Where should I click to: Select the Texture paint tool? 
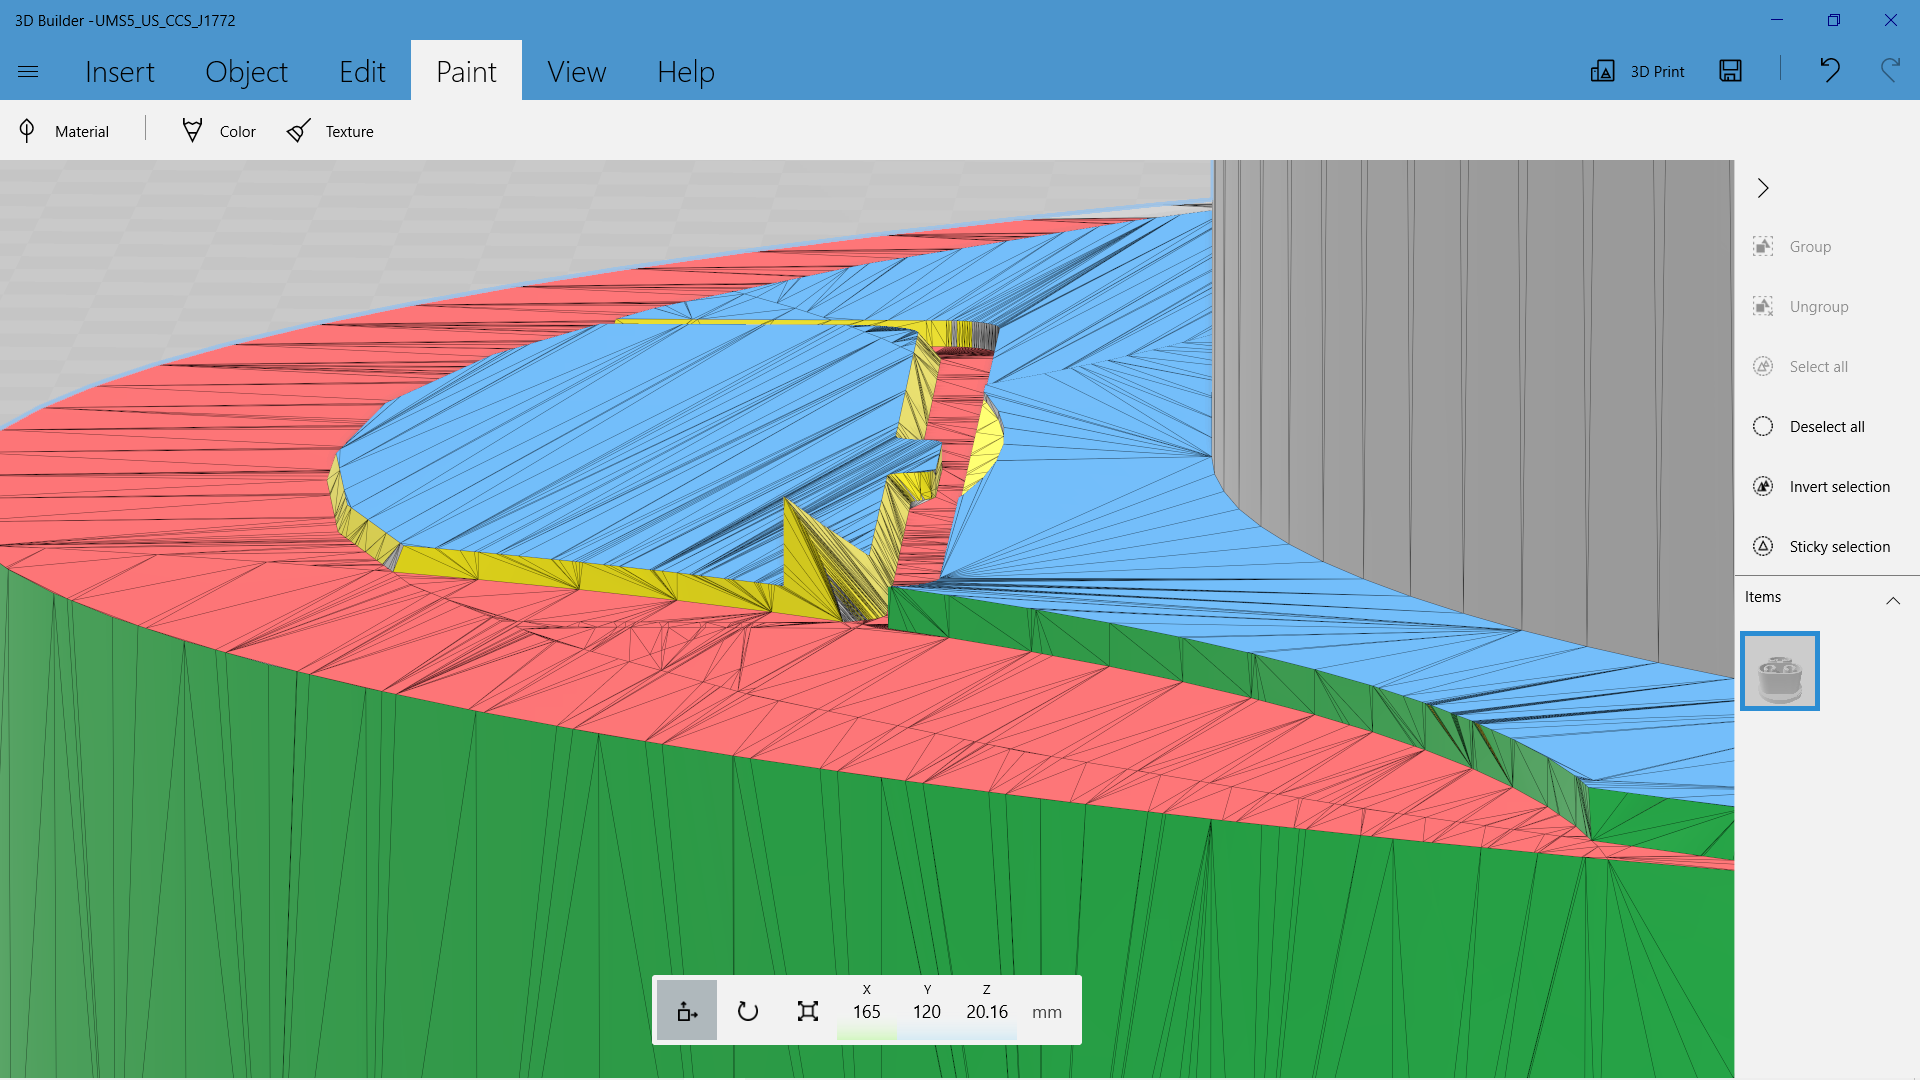(330, 130)
